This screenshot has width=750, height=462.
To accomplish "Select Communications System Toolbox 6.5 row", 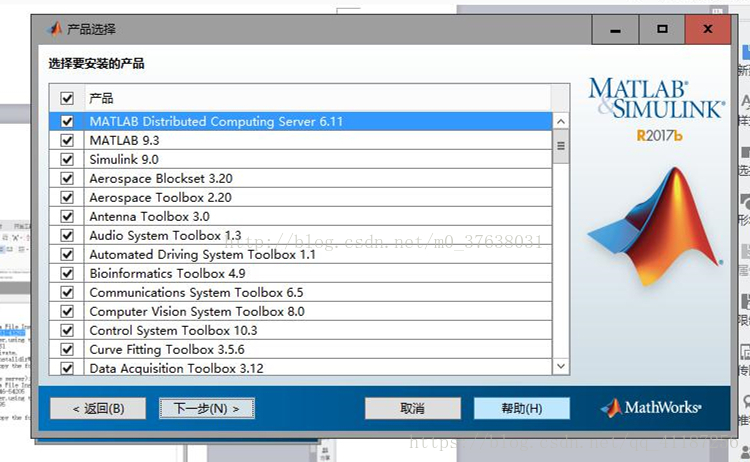I will 318,292.
